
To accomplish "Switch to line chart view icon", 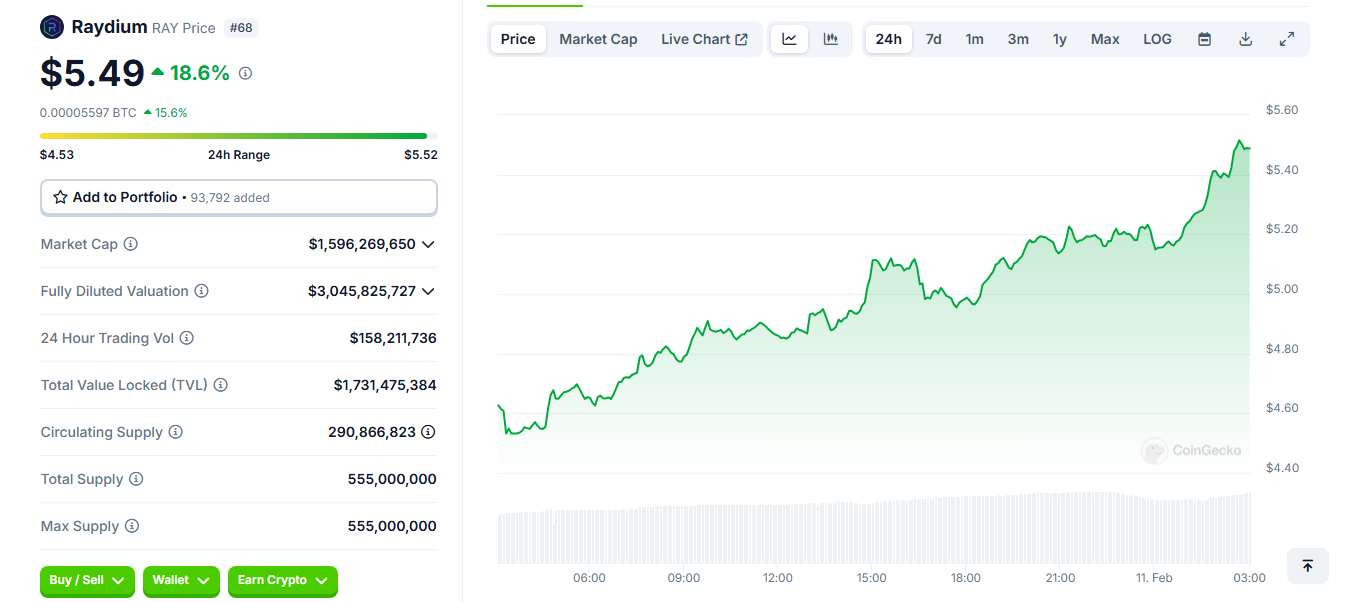I will pyautogui.click(x=789, y=39).
